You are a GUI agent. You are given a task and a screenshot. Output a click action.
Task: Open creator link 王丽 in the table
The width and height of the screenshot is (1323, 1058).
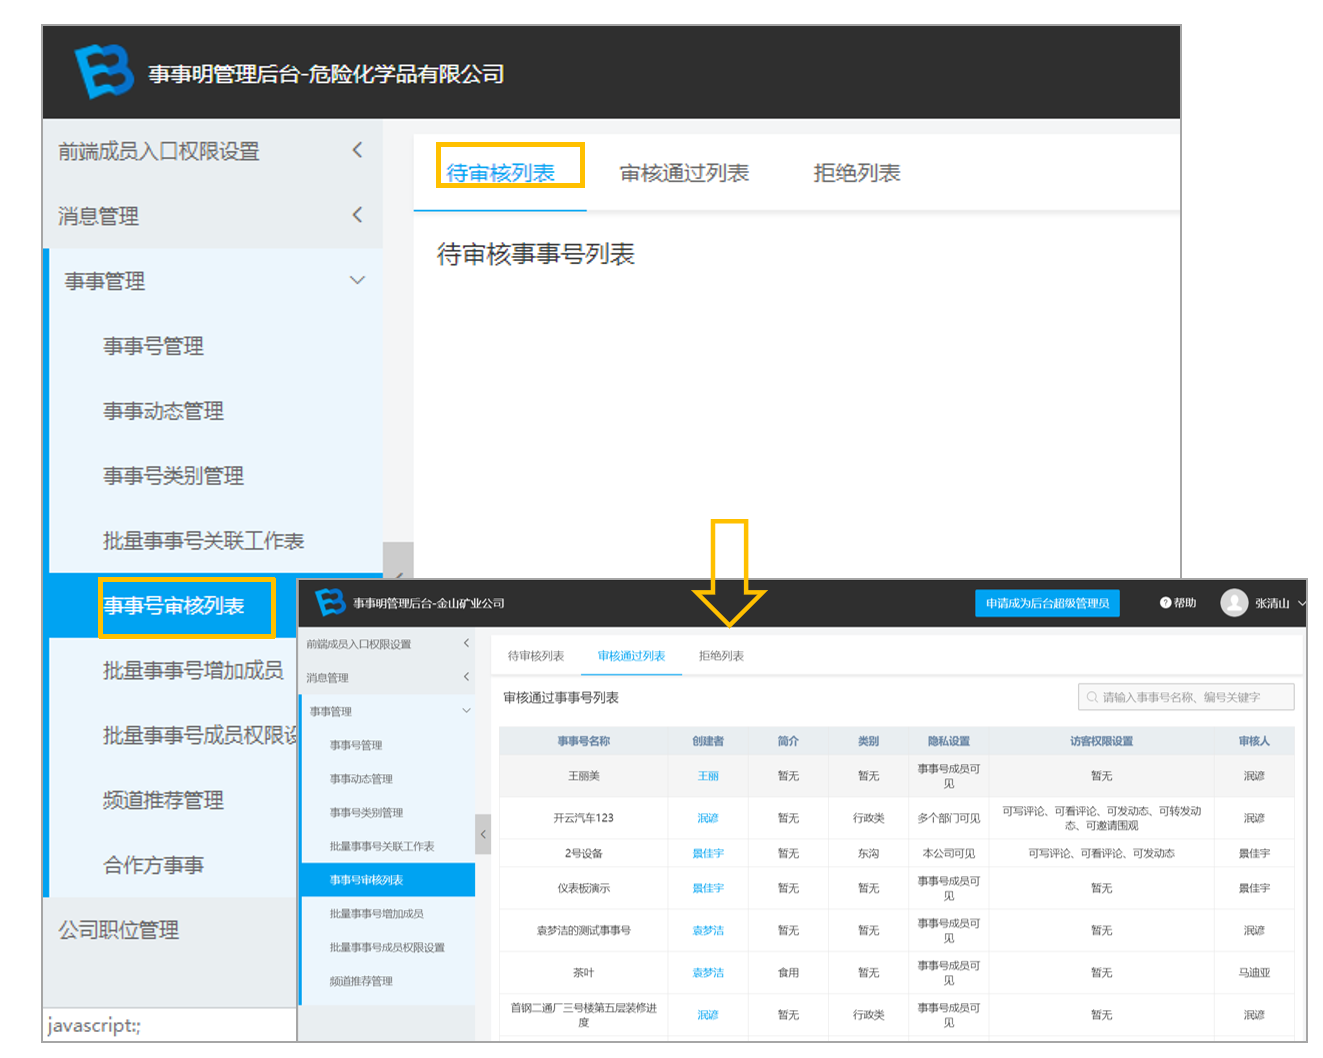(x=708, y=776)
